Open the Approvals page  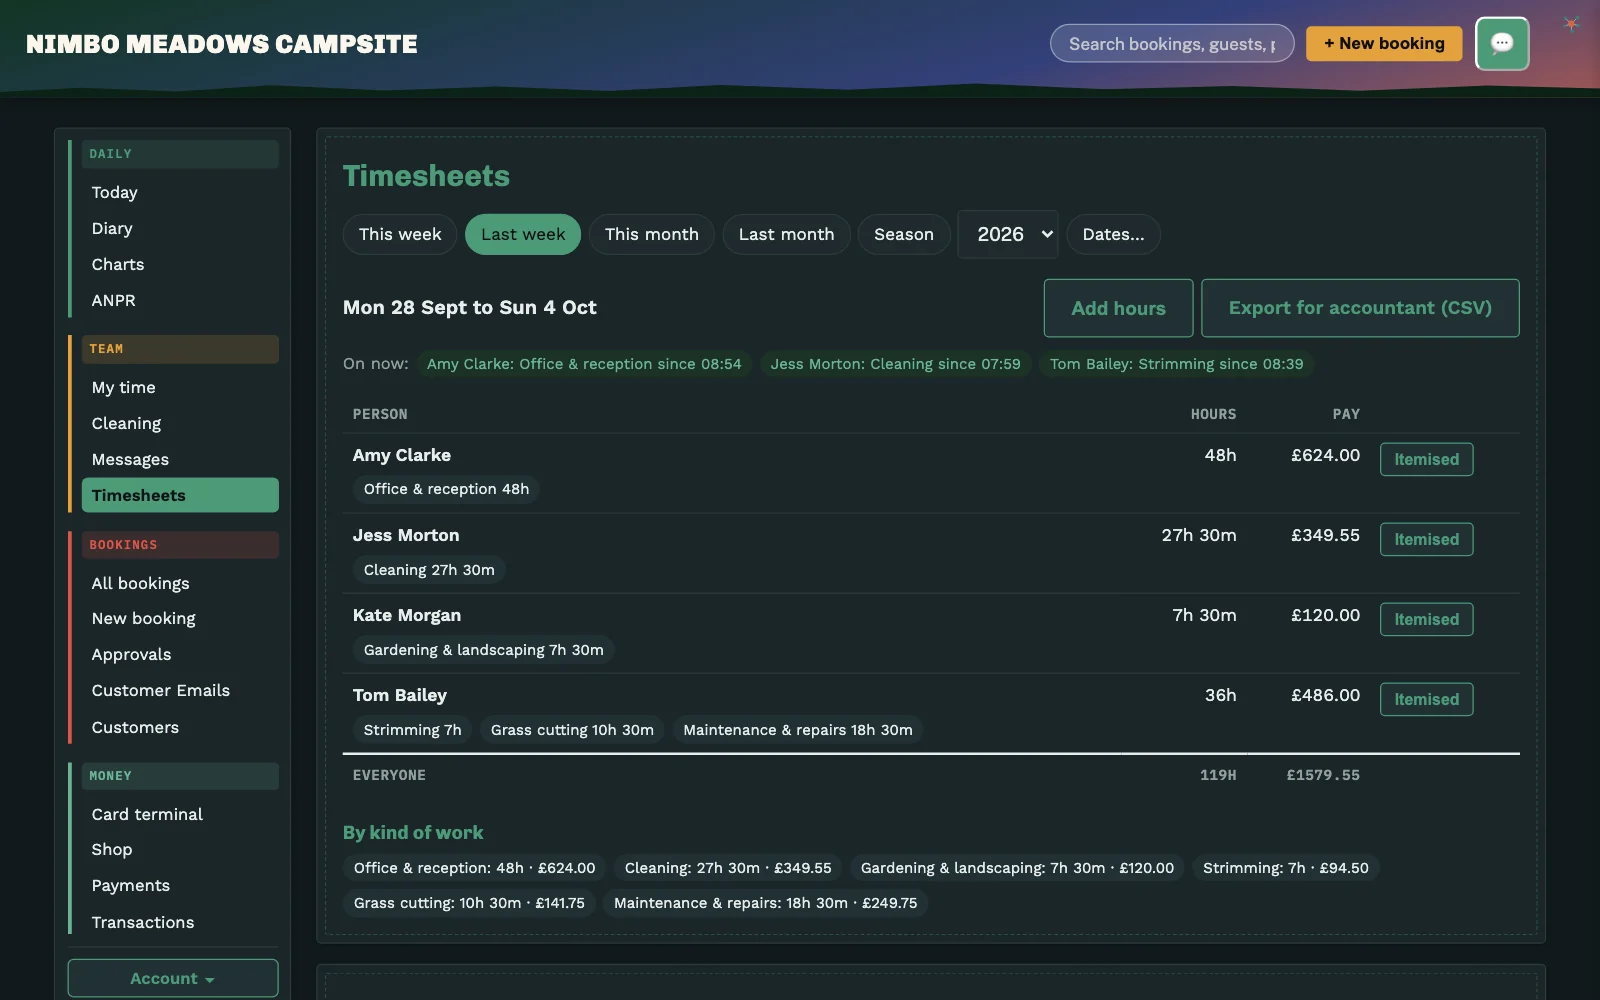(x=180, y=654)
